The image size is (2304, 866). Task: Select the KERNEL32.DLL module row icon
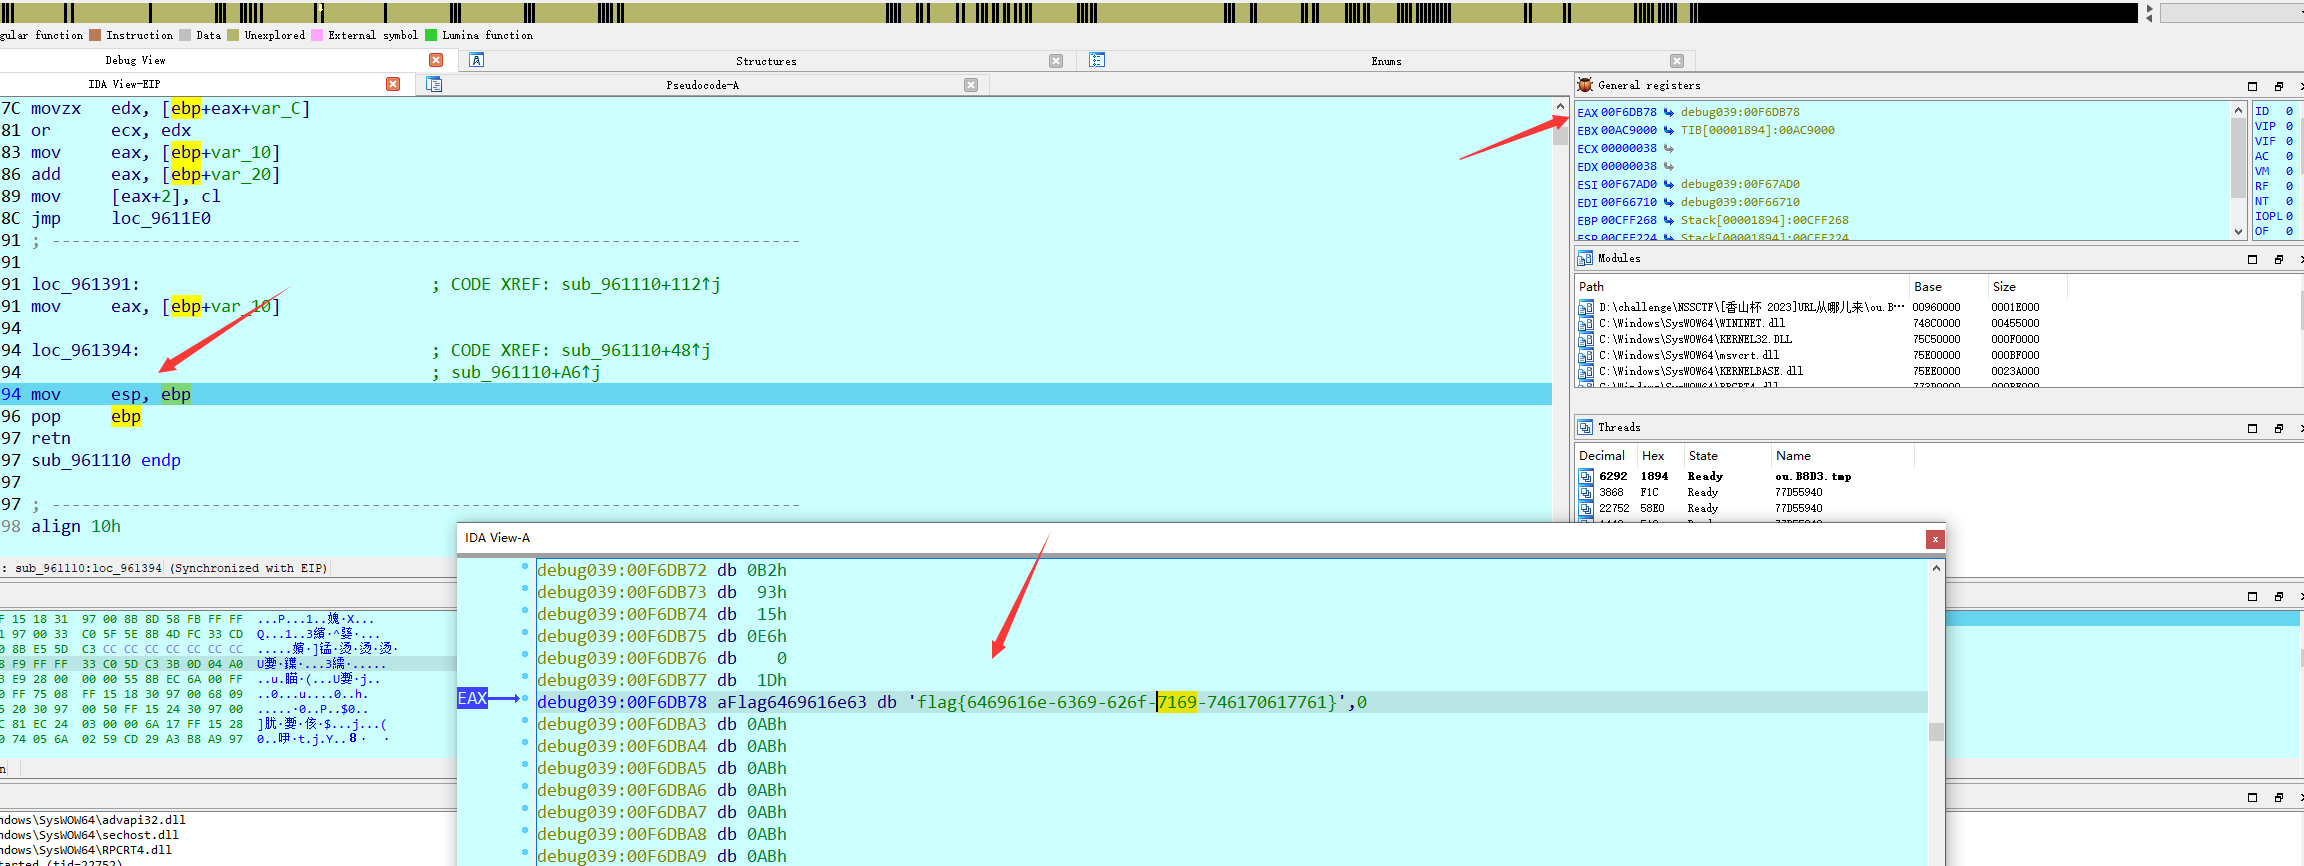[1586, 339]
